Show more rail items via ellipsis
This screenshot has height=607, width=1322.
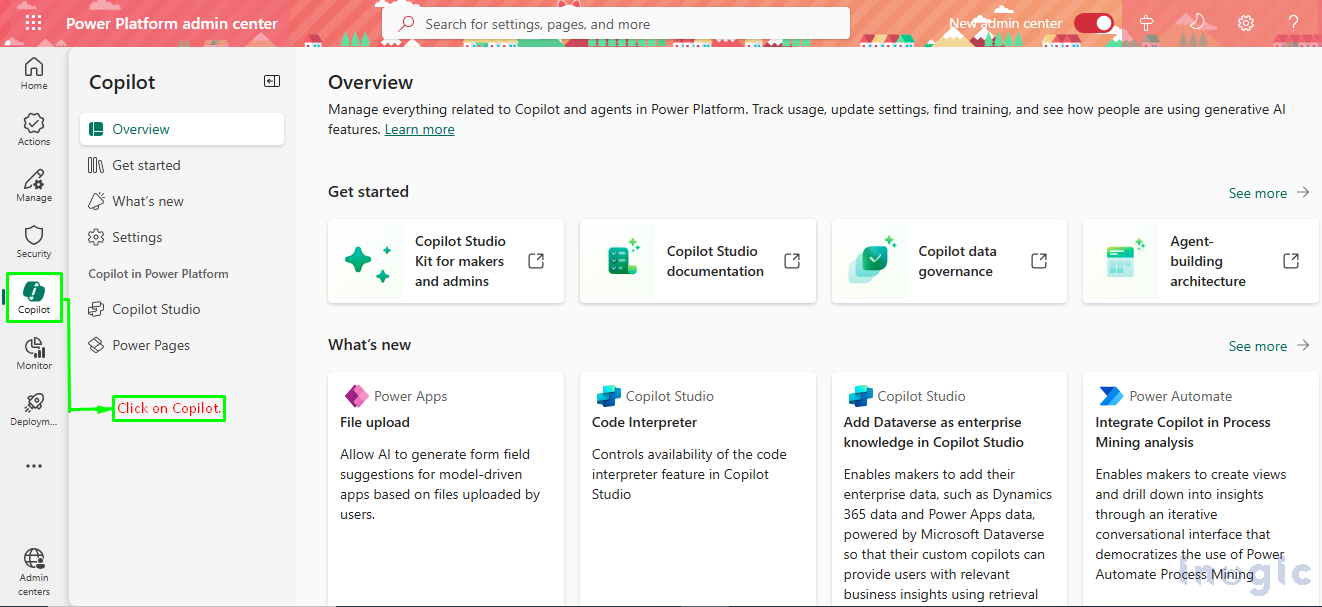pyautogui.click(x=34, y=466)
